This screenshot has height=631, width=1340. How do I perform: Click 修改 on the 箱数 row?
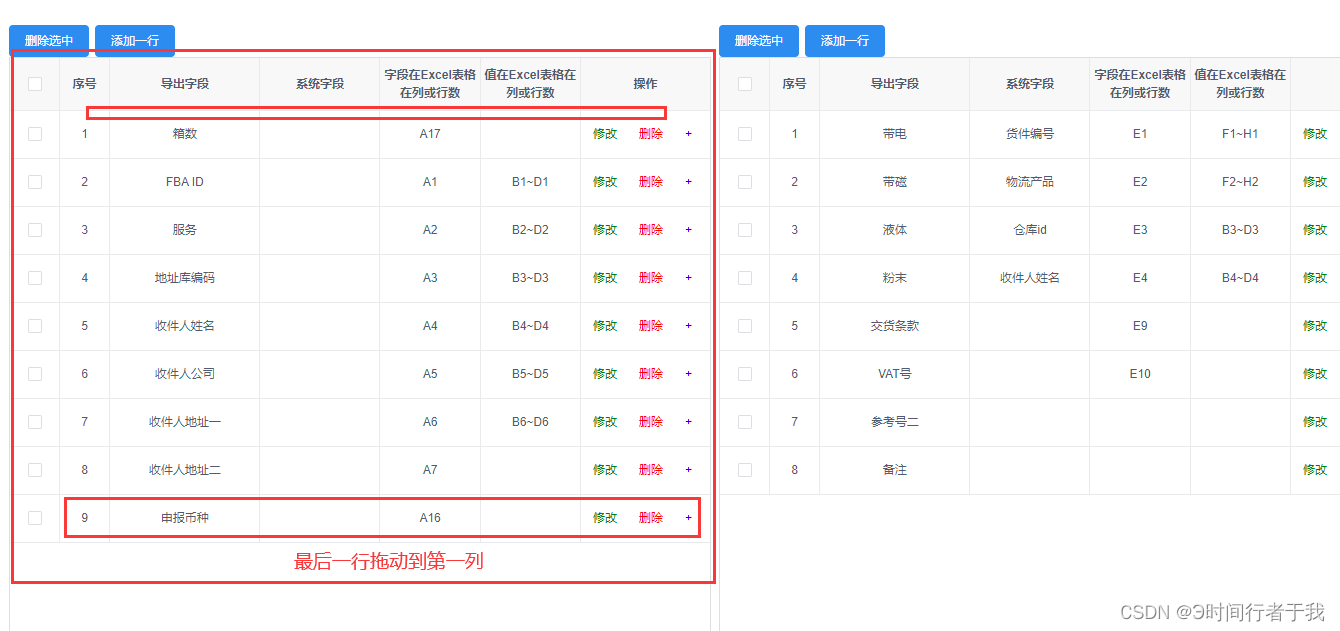pyautogui.click(x=604, y=133)
